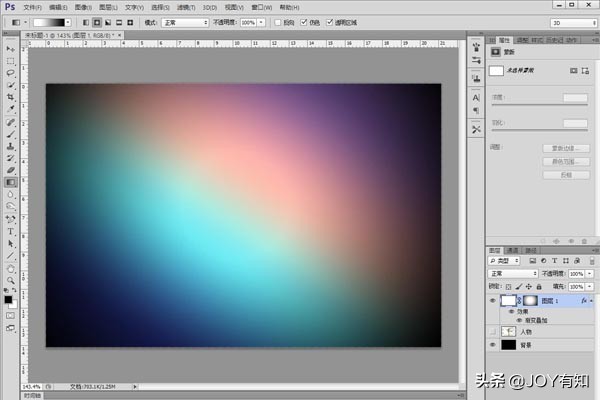Toggle the 仿色 (Dither) checkbox
The image size is (600, 400).
pyautogui.click(x=304, y=21)
